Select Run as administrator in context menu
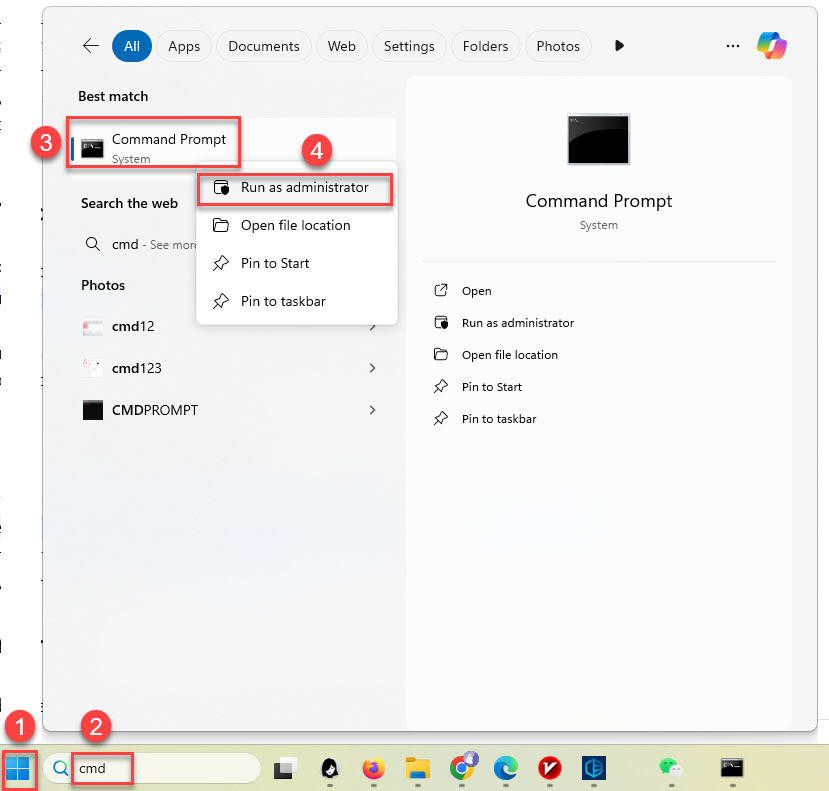The width and height of the screenshot is (829, 791). click(x=304, y=188)
